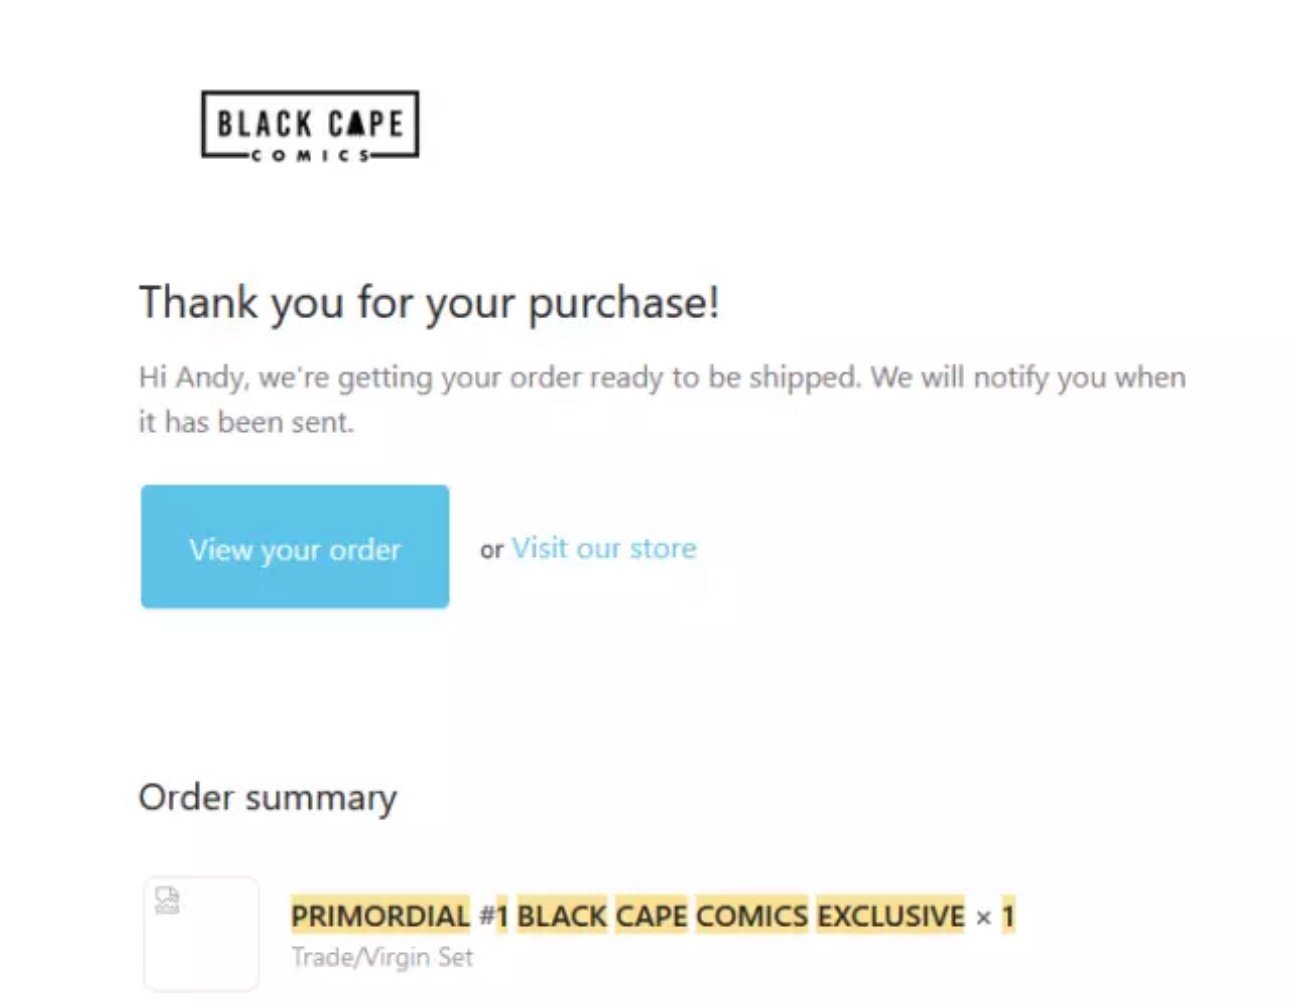The image size is (1290, 1004).
Task: Click the small COMICS text under logo
Action: (x=310, y=155)
